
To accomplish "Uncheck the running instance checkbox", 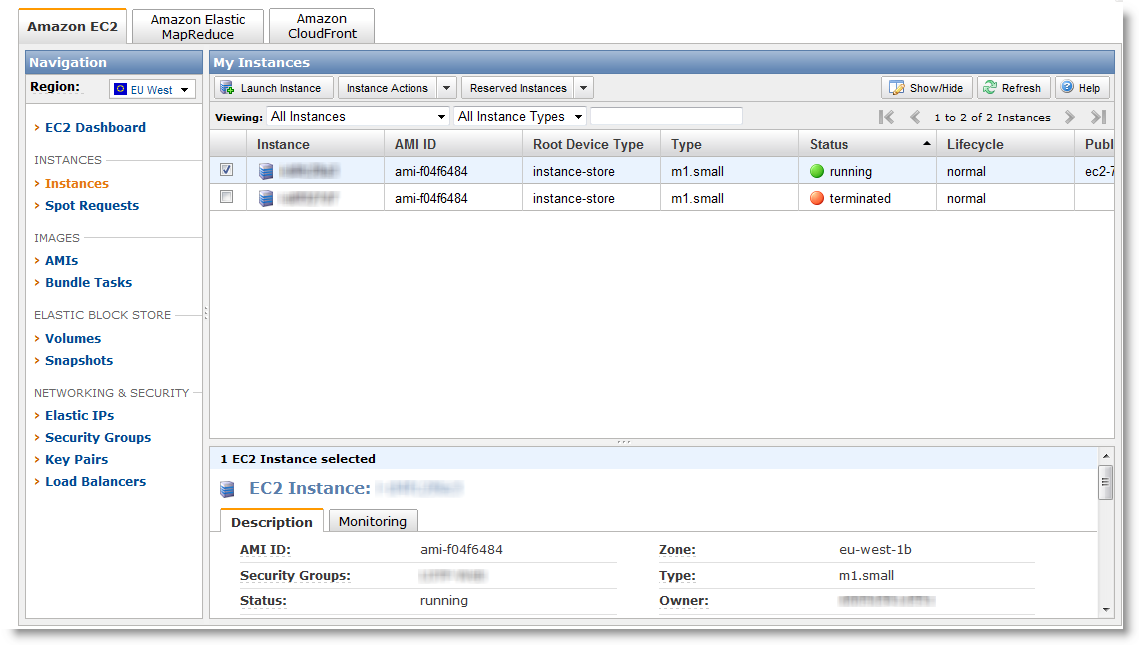I will [227, 170].
